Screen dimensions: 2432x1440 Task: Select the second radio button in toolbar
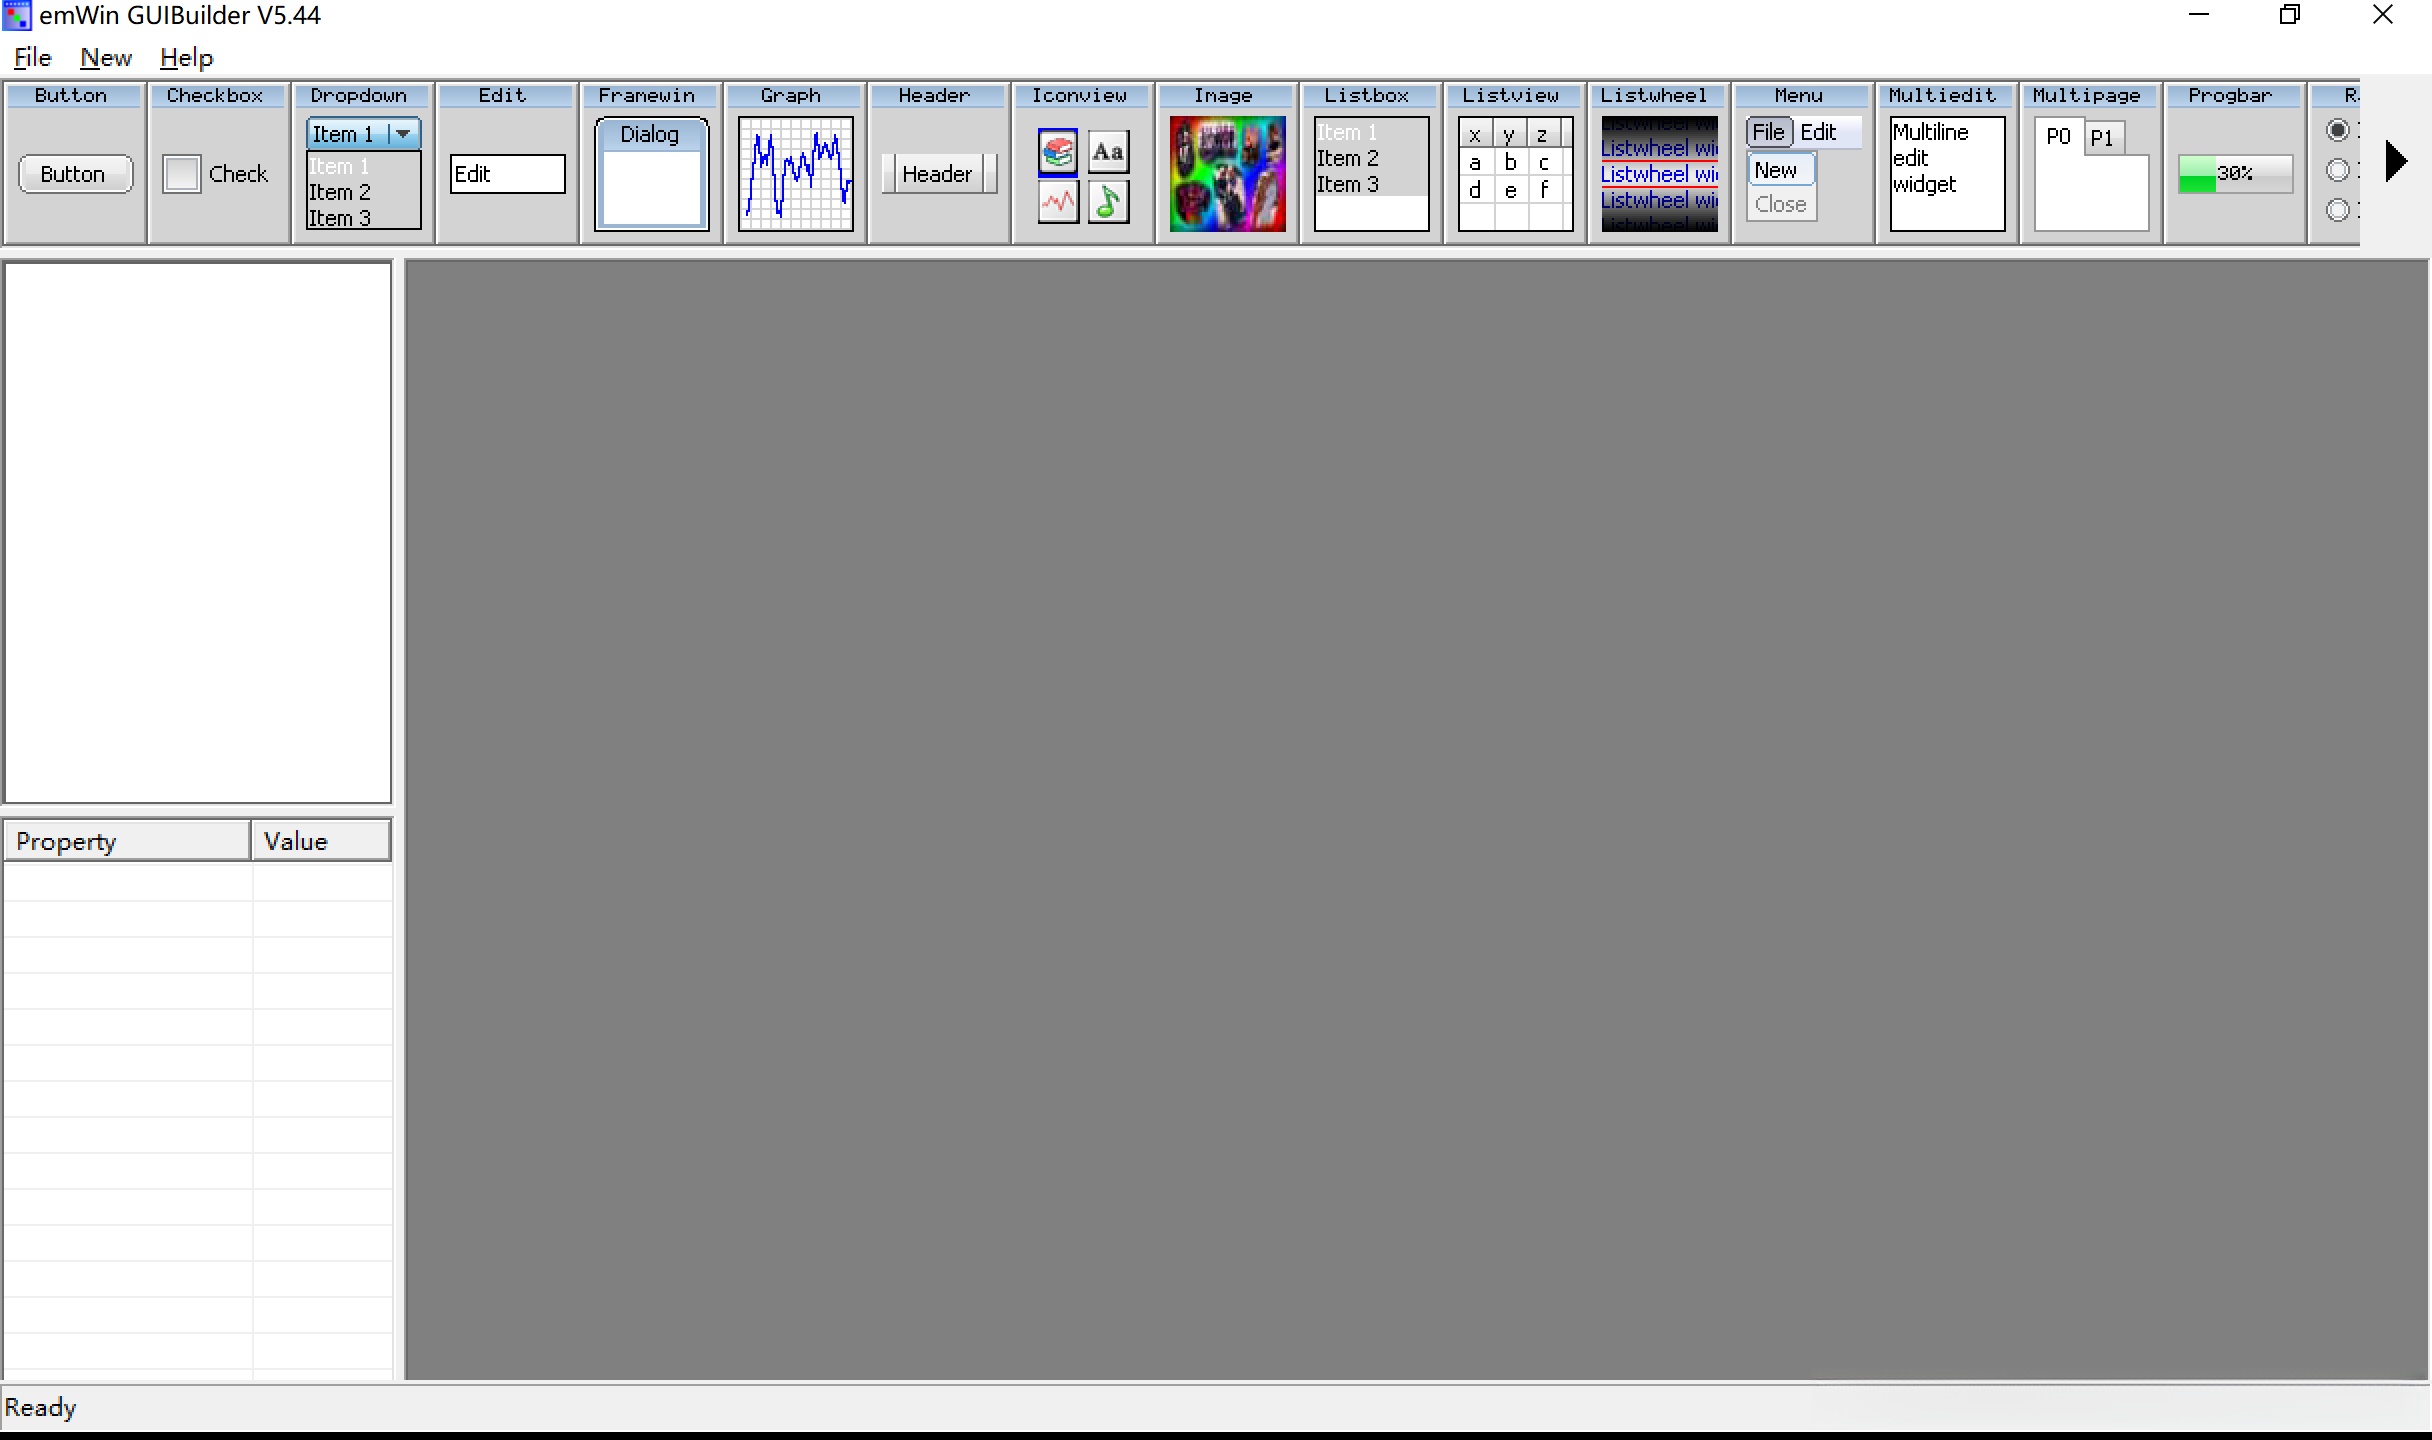pyautogui.click(x=2338, y=171)
